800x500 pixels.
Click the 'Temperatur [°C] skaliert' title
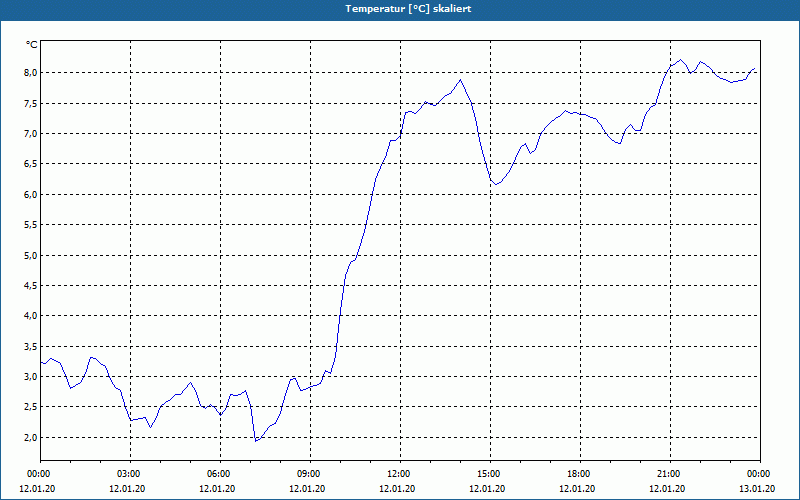(408, 9)
